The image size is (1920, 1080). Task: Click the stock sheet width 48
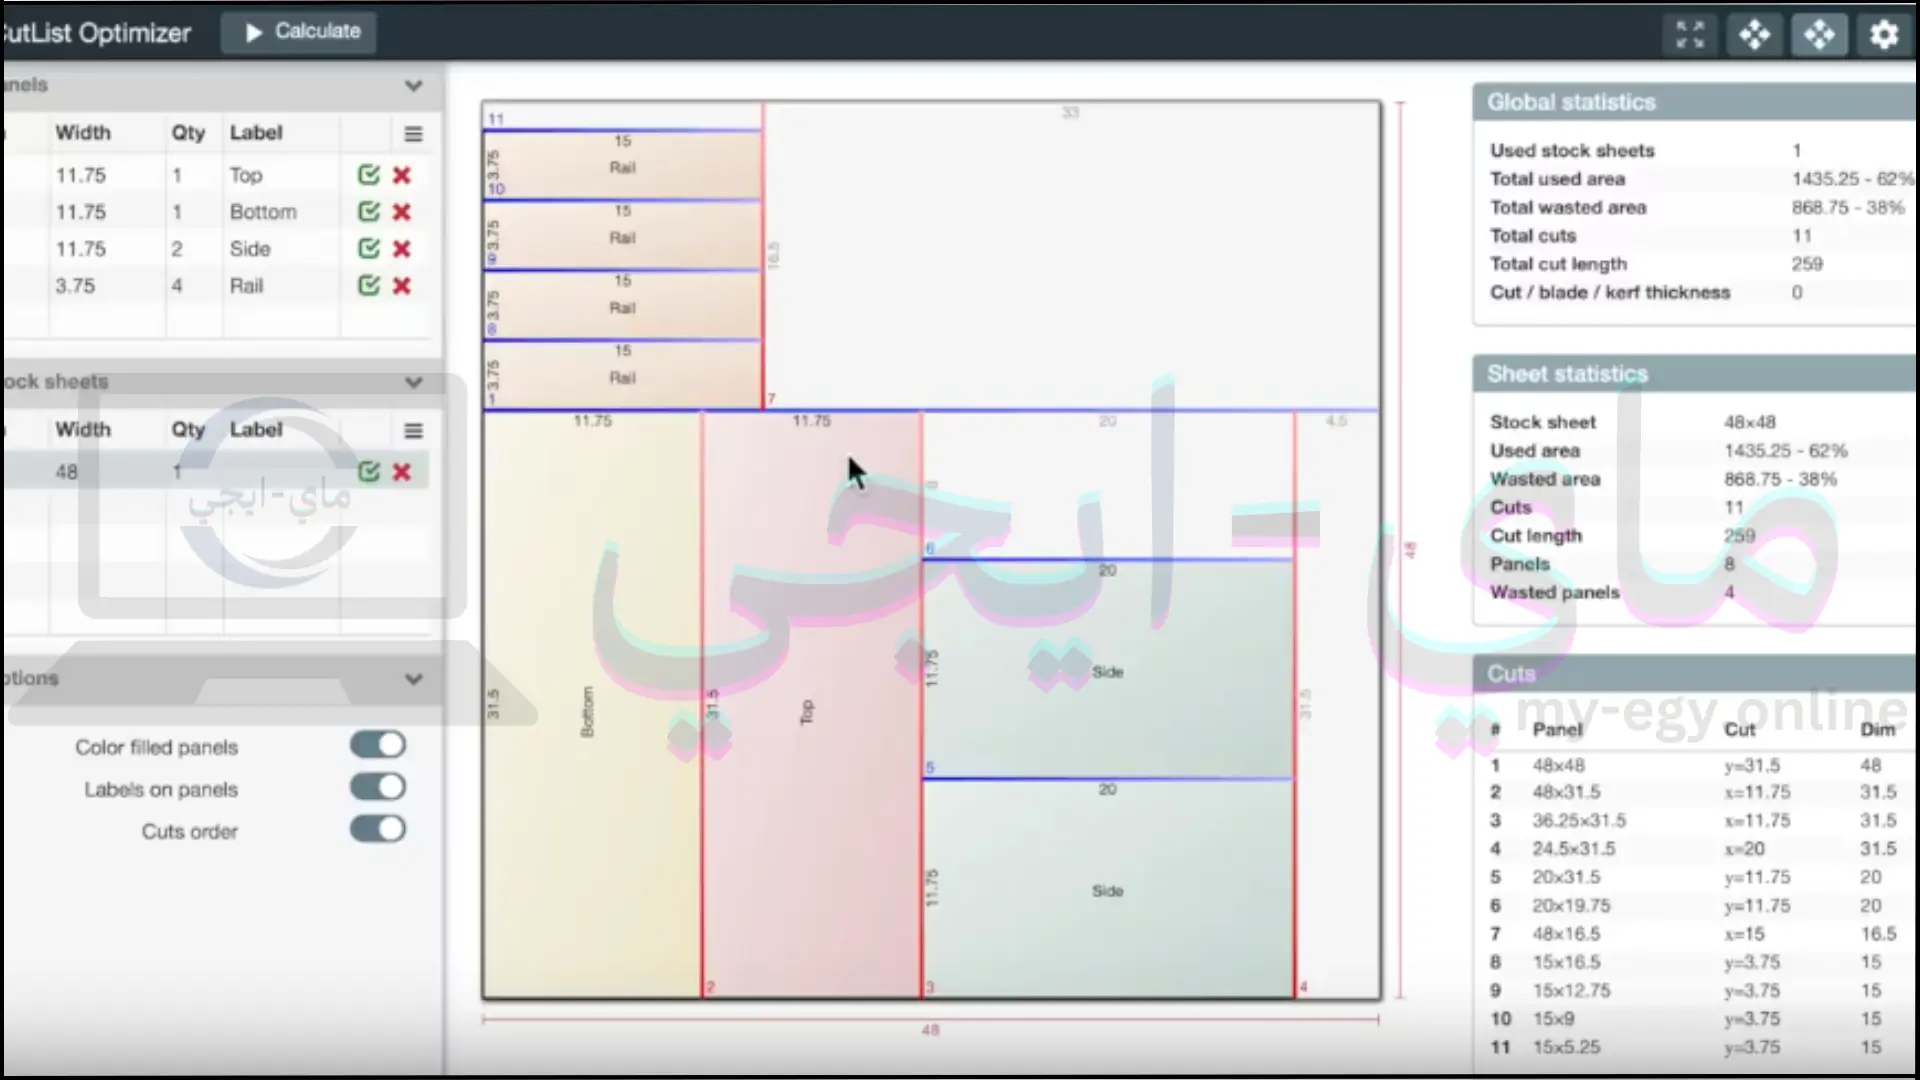click(66, 472)
